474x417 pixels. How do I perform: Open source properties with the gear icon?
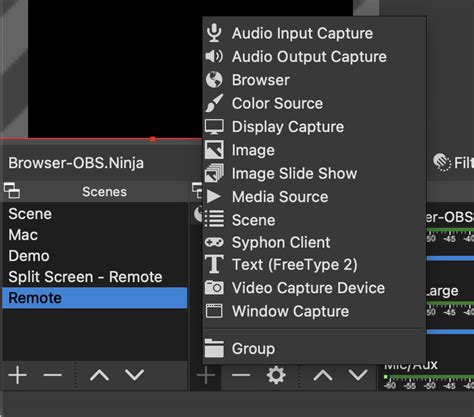276,375
